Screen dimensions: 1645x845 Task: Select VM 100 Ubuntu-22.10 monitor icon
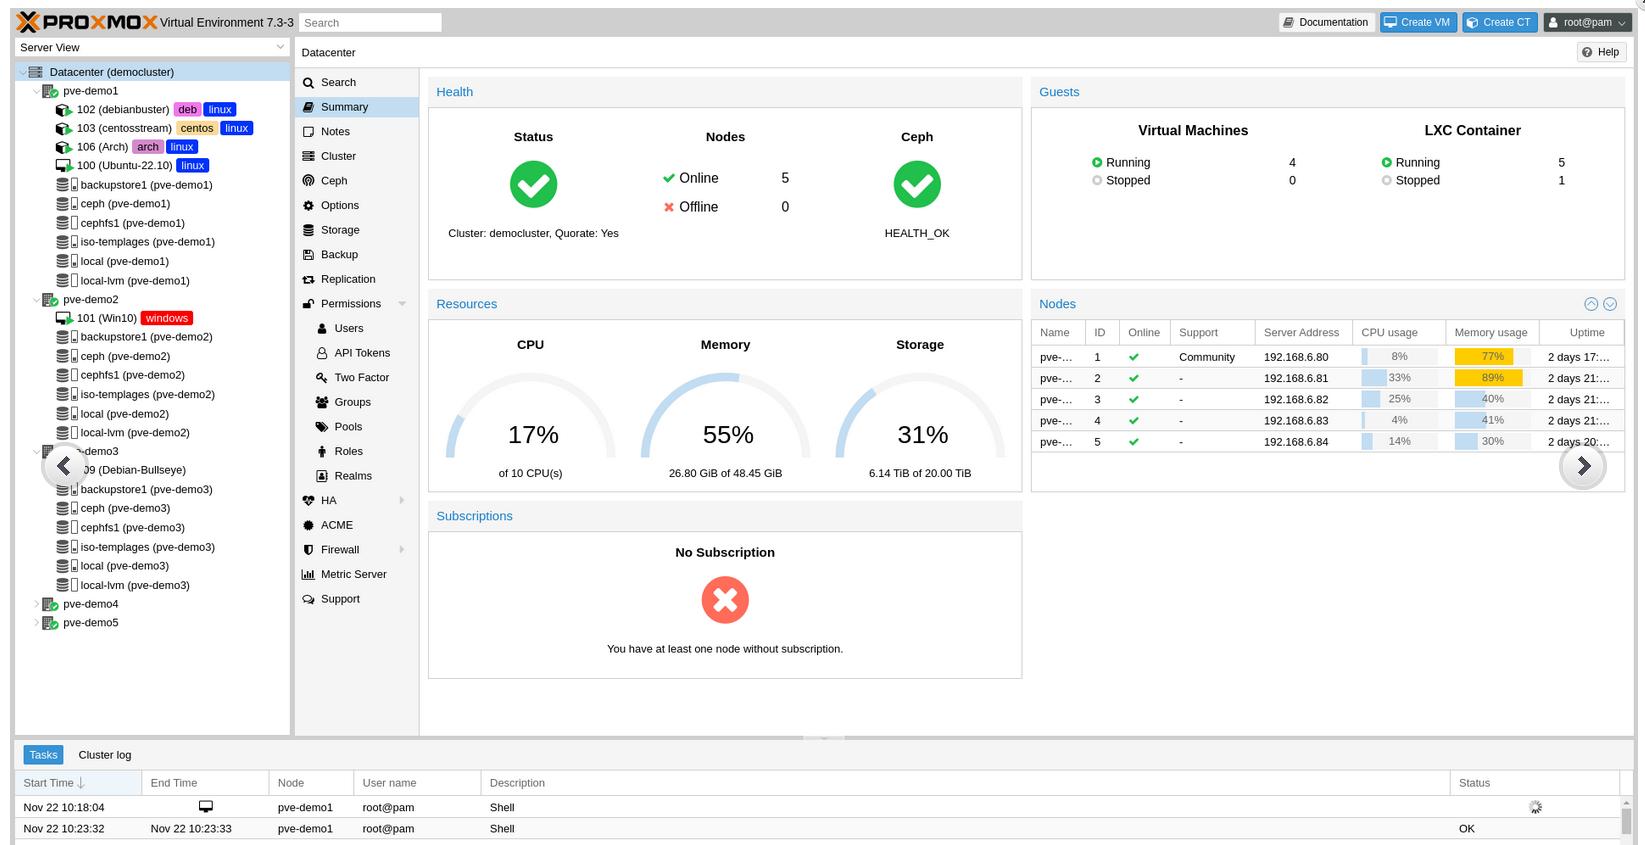pyautogui.click(x=63, y=166)
